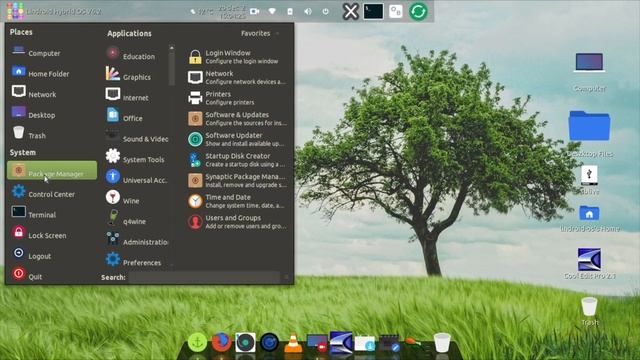Open Network configuration in the Administration list
Viewport: 640px width, 360px height.
[237, 77]
